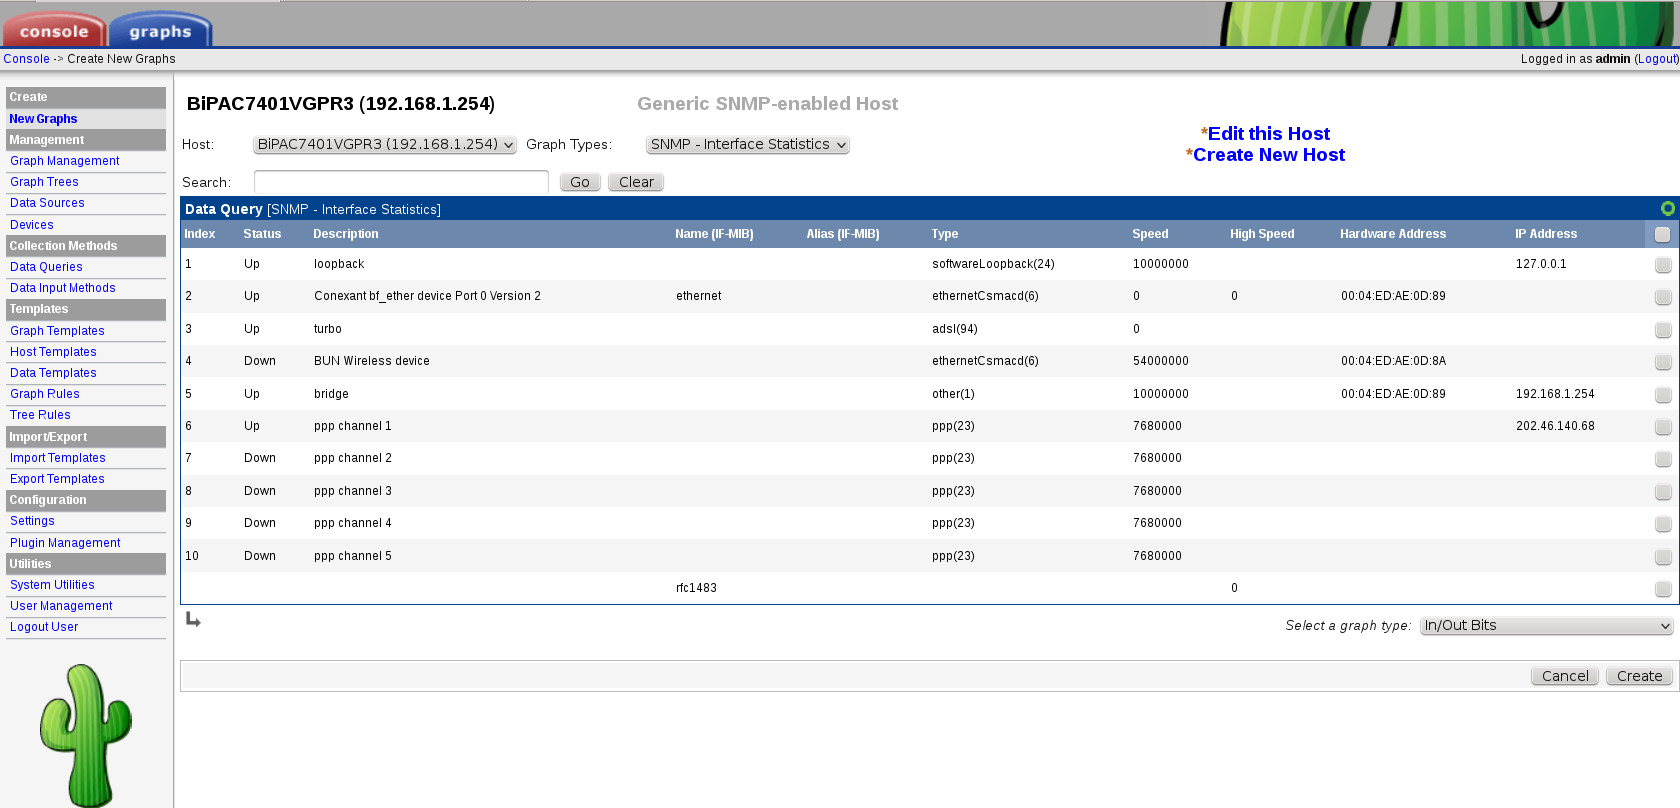Open Graph Management in sidebar
Screen dimensions: 1680x808
tap(65, 161)
